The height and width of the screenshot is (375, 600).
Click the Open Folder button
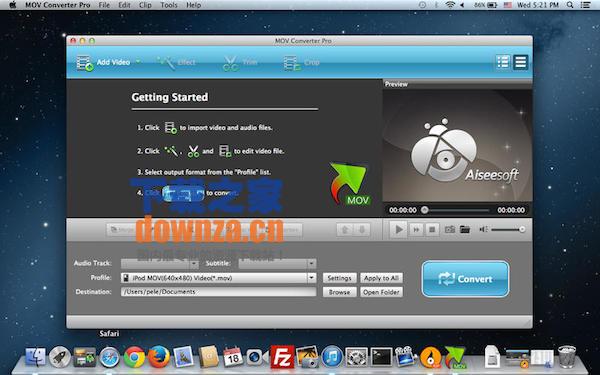point(381,292)
